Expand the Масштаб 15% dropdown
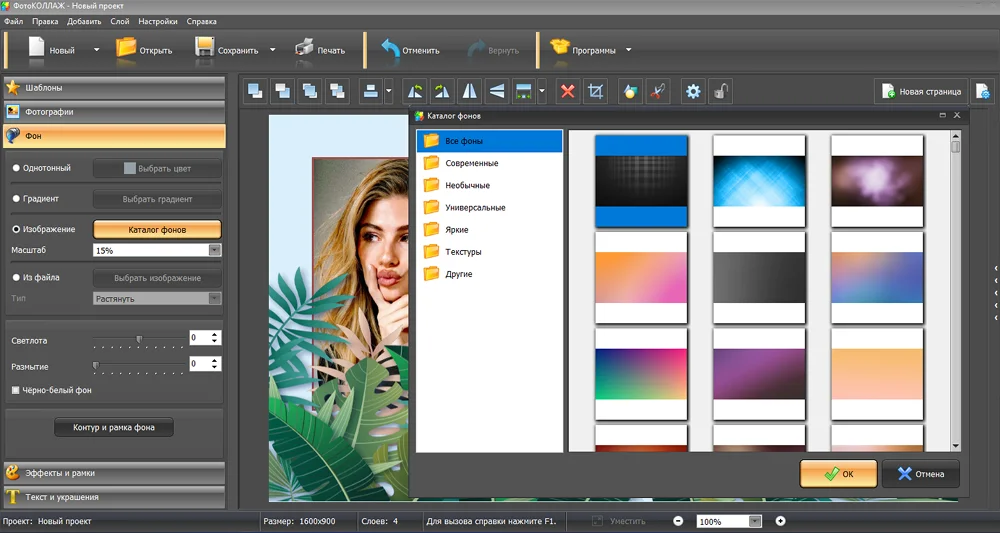This screenshot has width=1000, height=533. click(215, 251)
